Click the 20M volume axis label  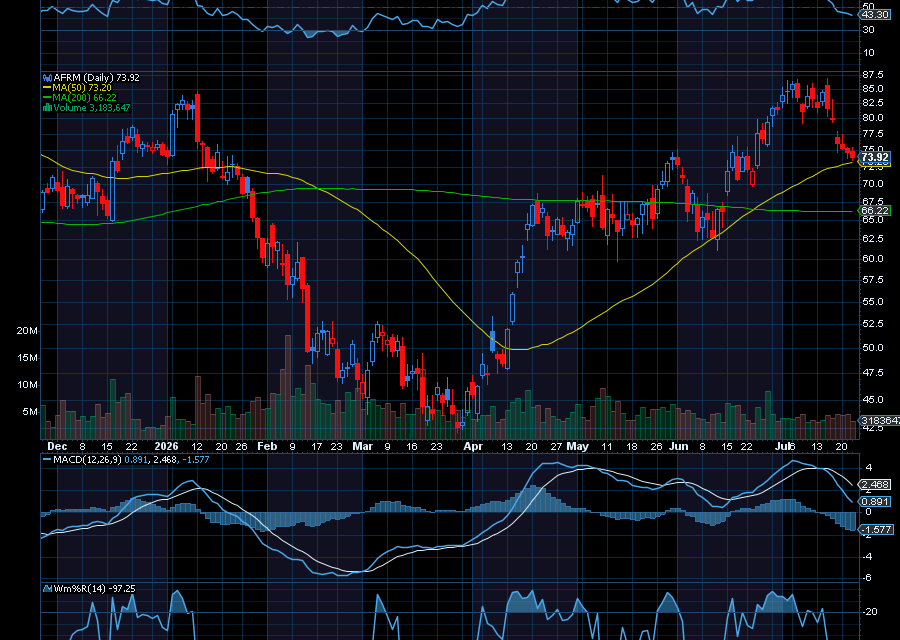coord(27,331)
